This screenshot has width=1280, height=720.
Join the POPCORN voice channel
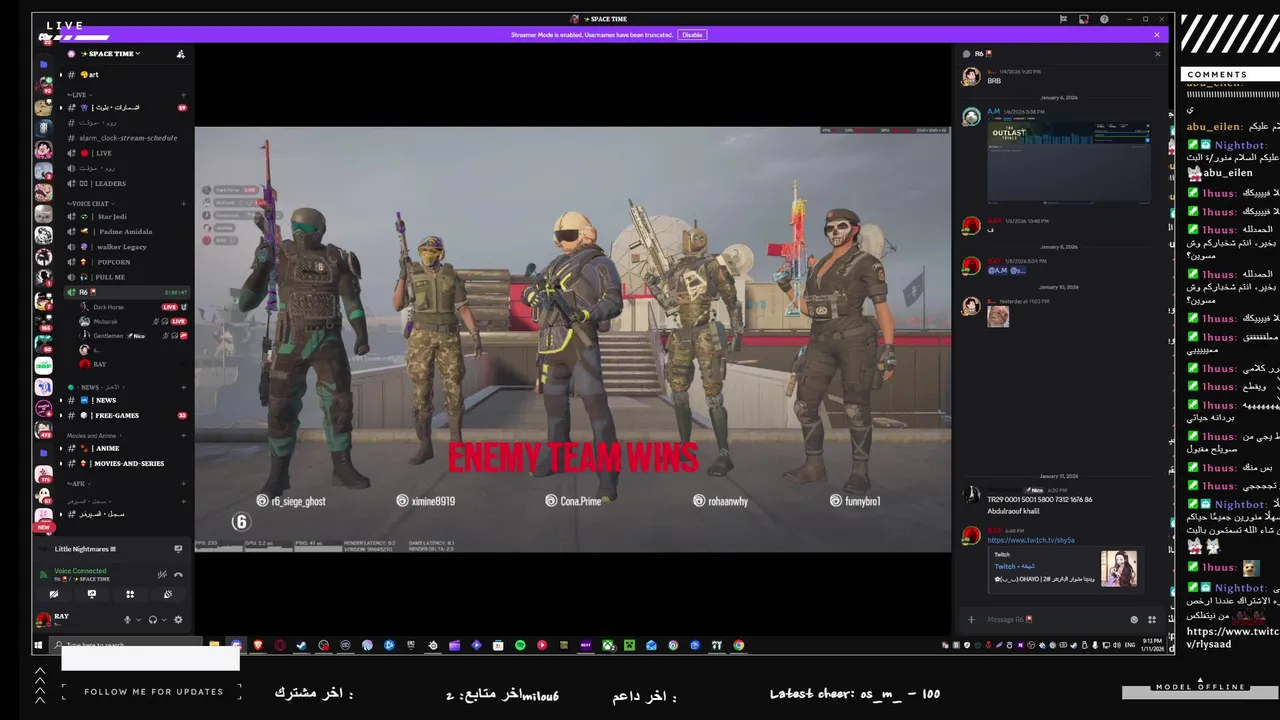125,262
